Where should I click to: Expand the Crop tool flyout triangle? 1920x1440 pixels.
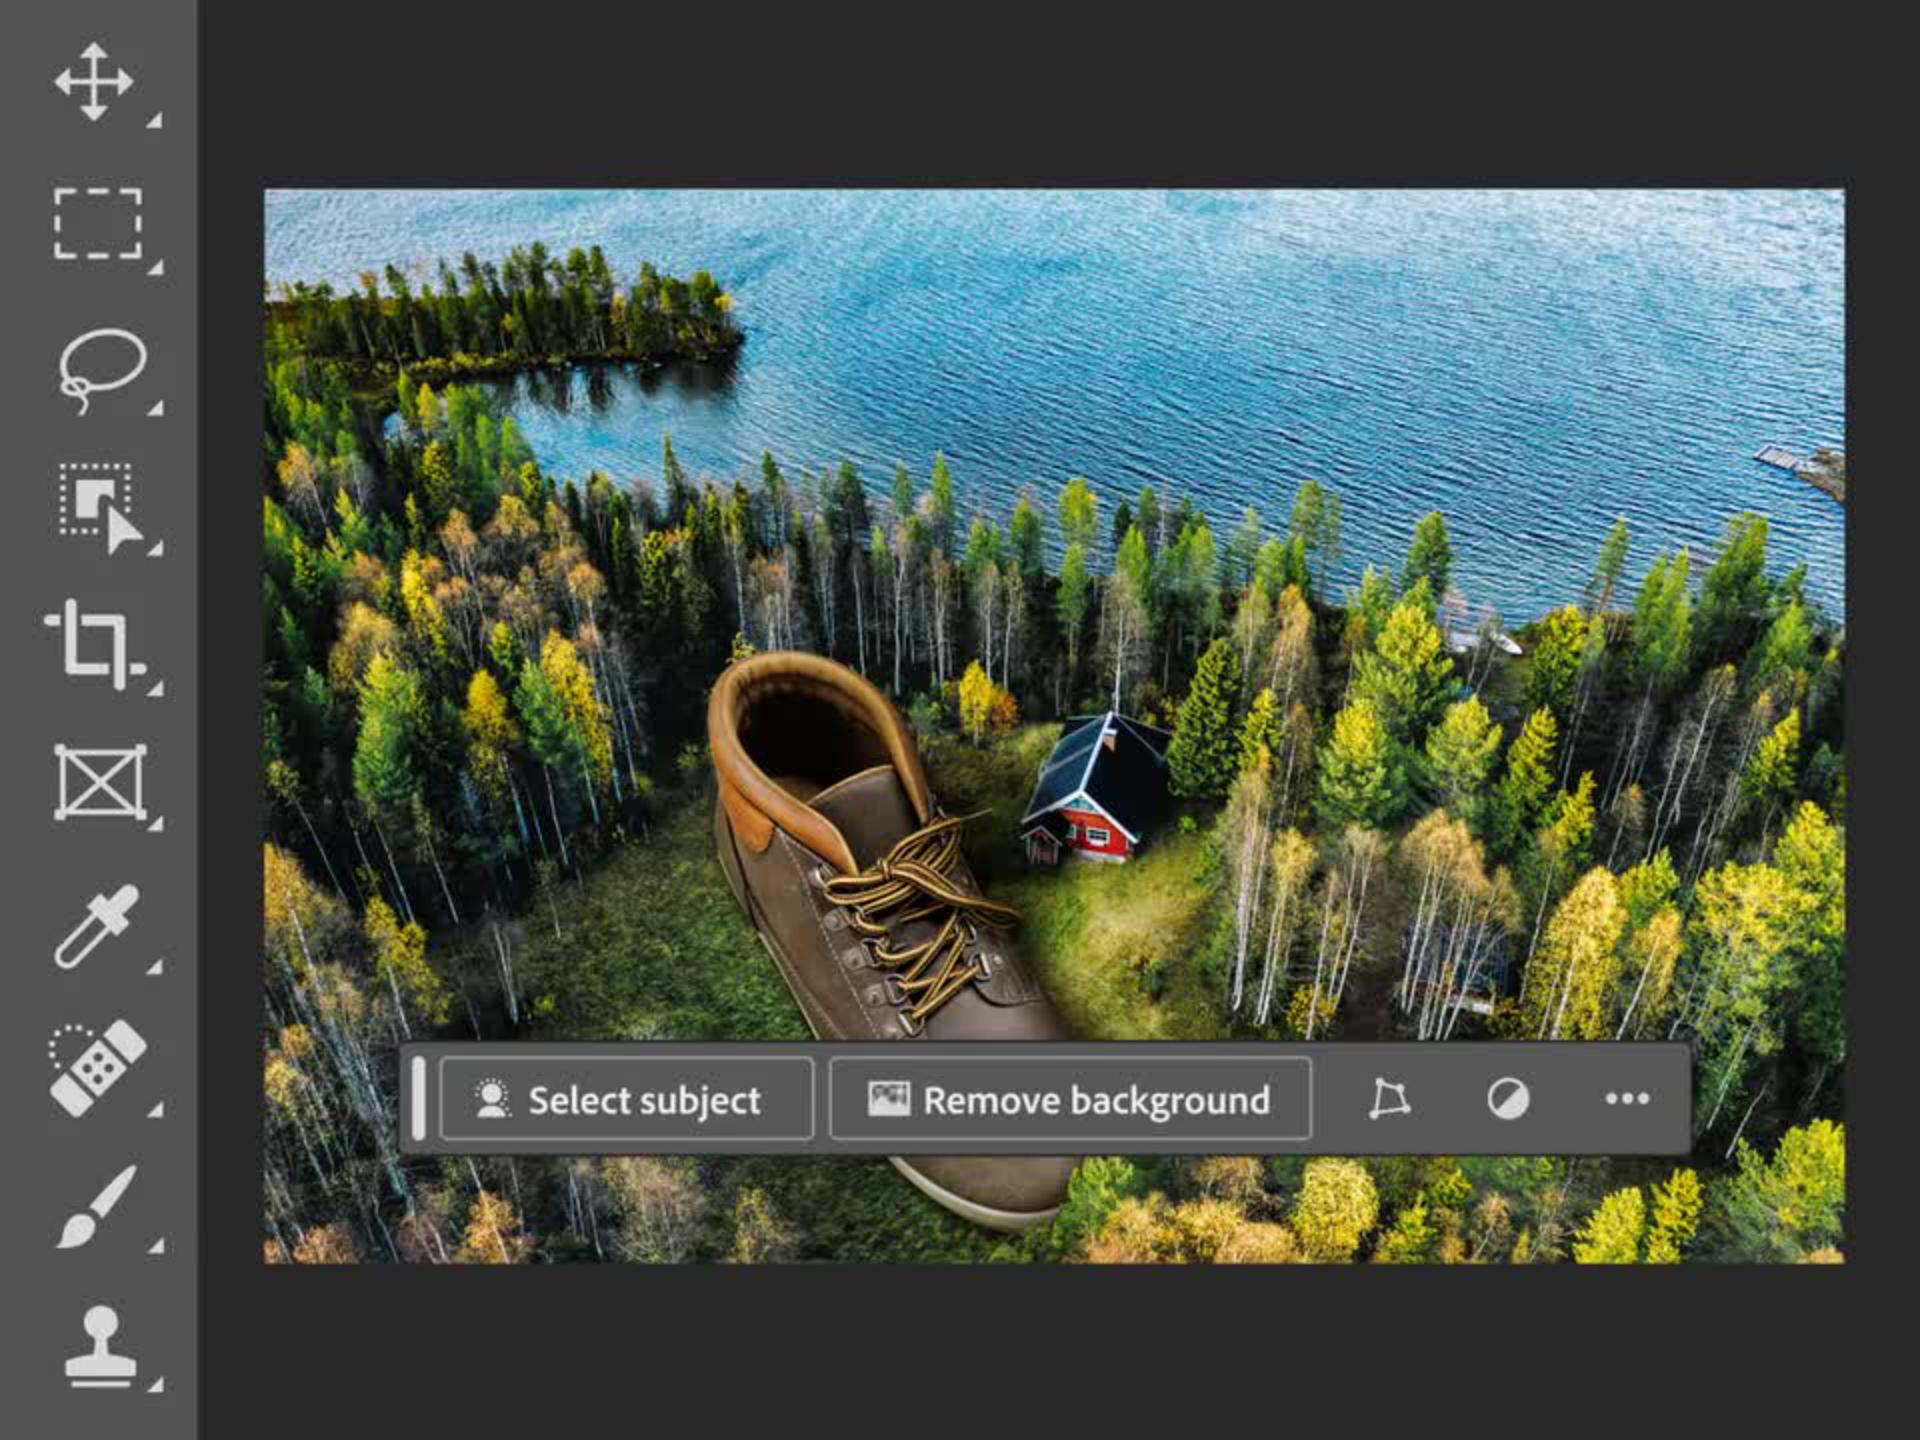155,688
